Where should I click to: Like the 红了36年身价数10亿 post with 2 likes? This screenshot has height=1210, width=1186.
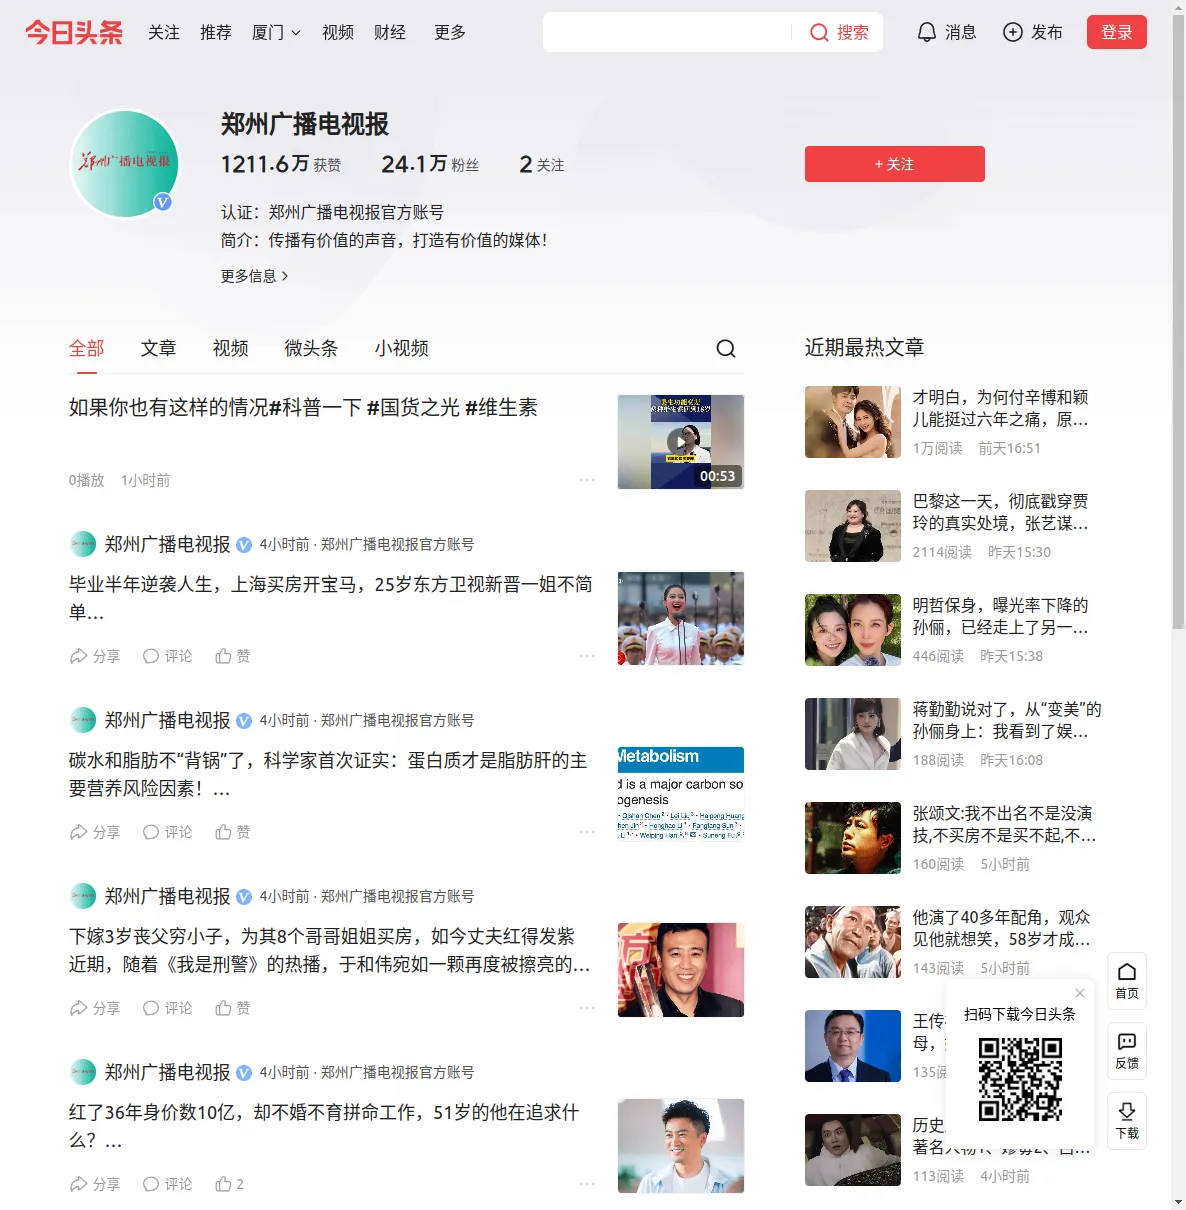pyautogui.click(x=230, y=1184)
